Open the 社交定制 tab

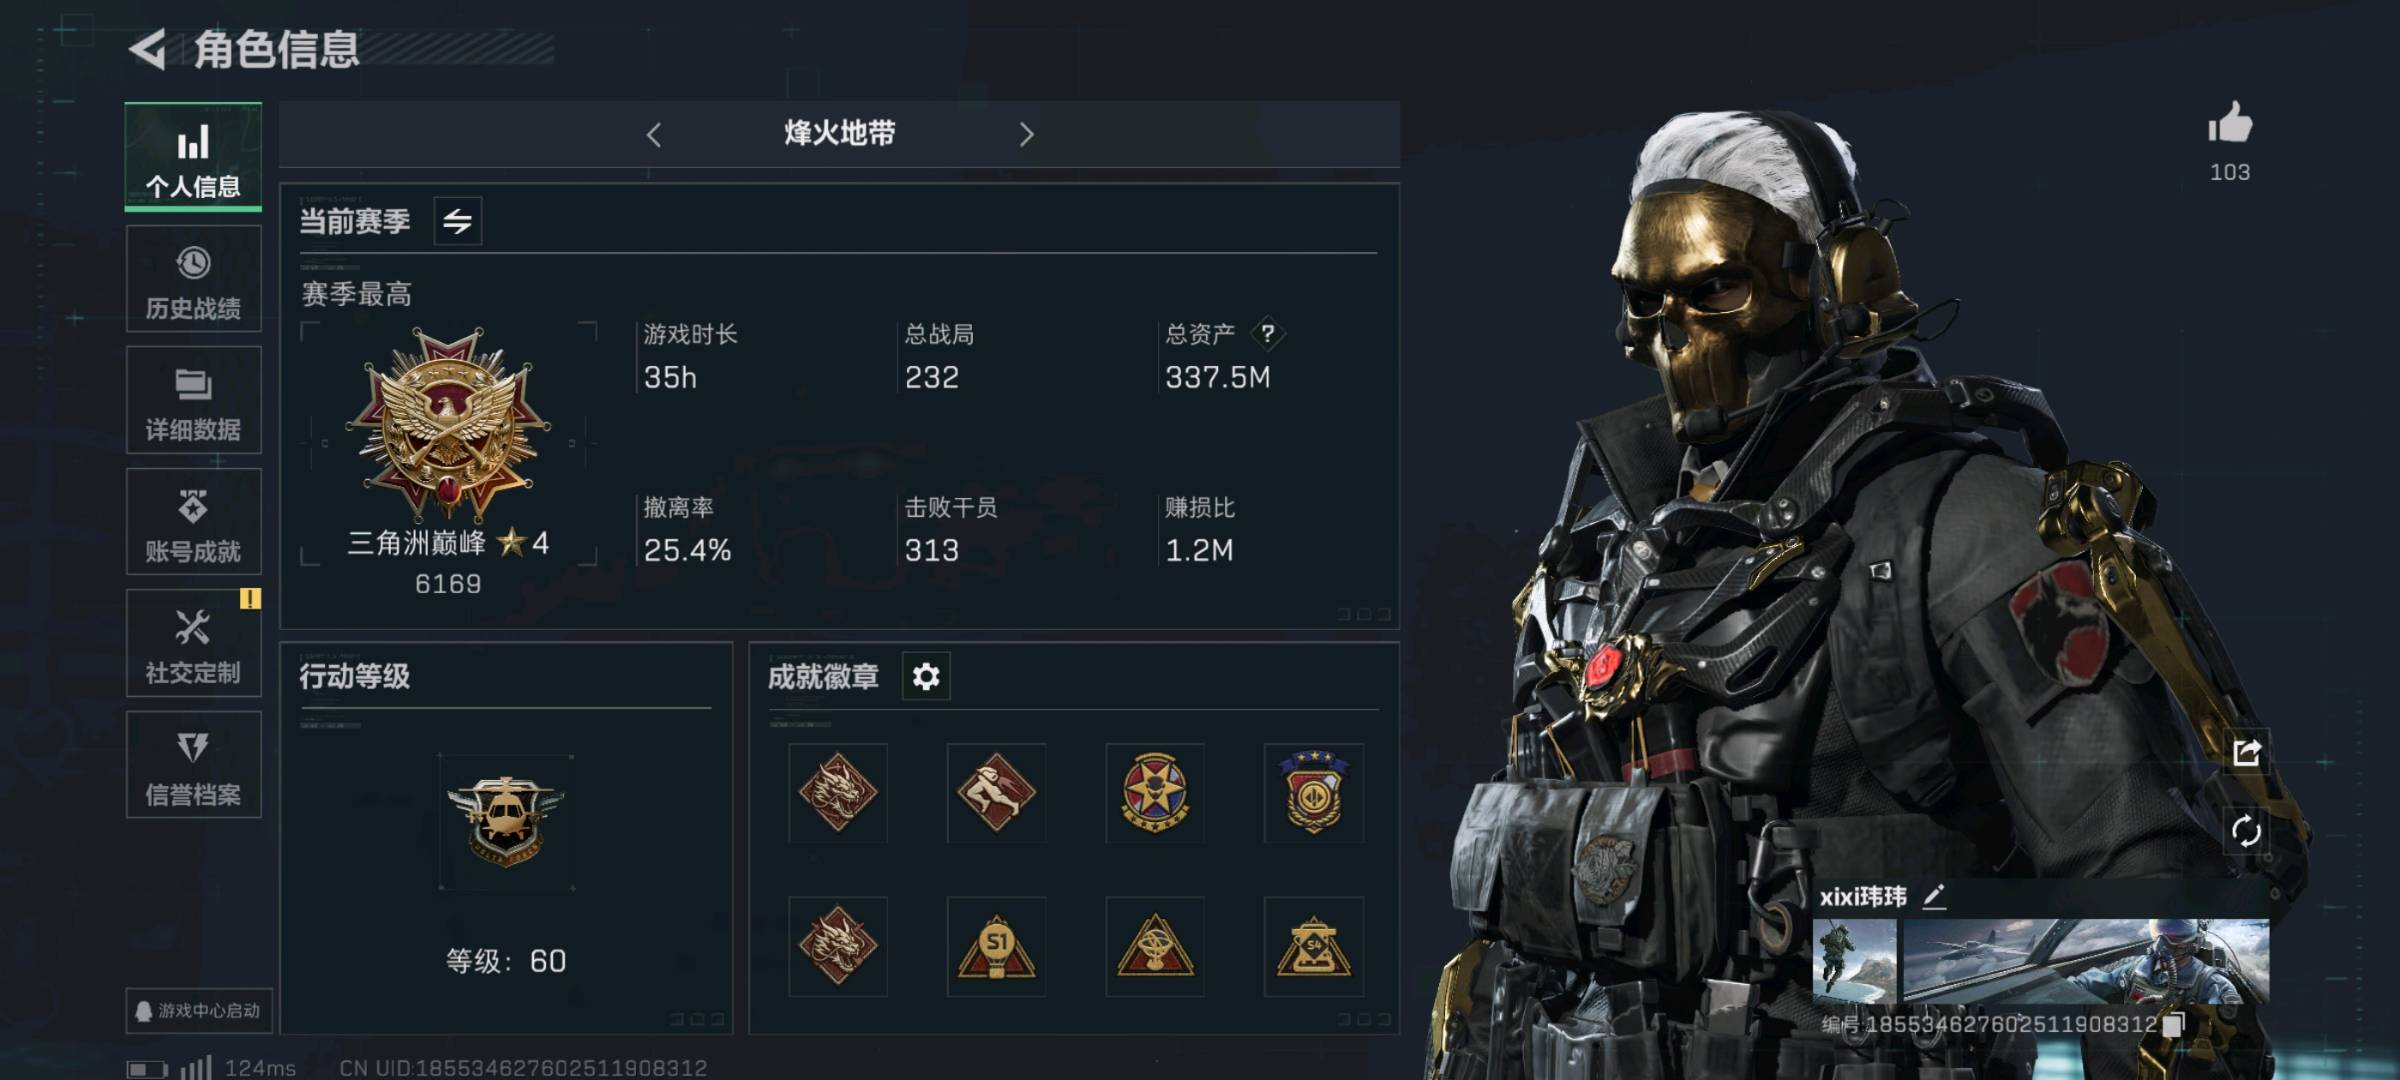coord(193,643)
